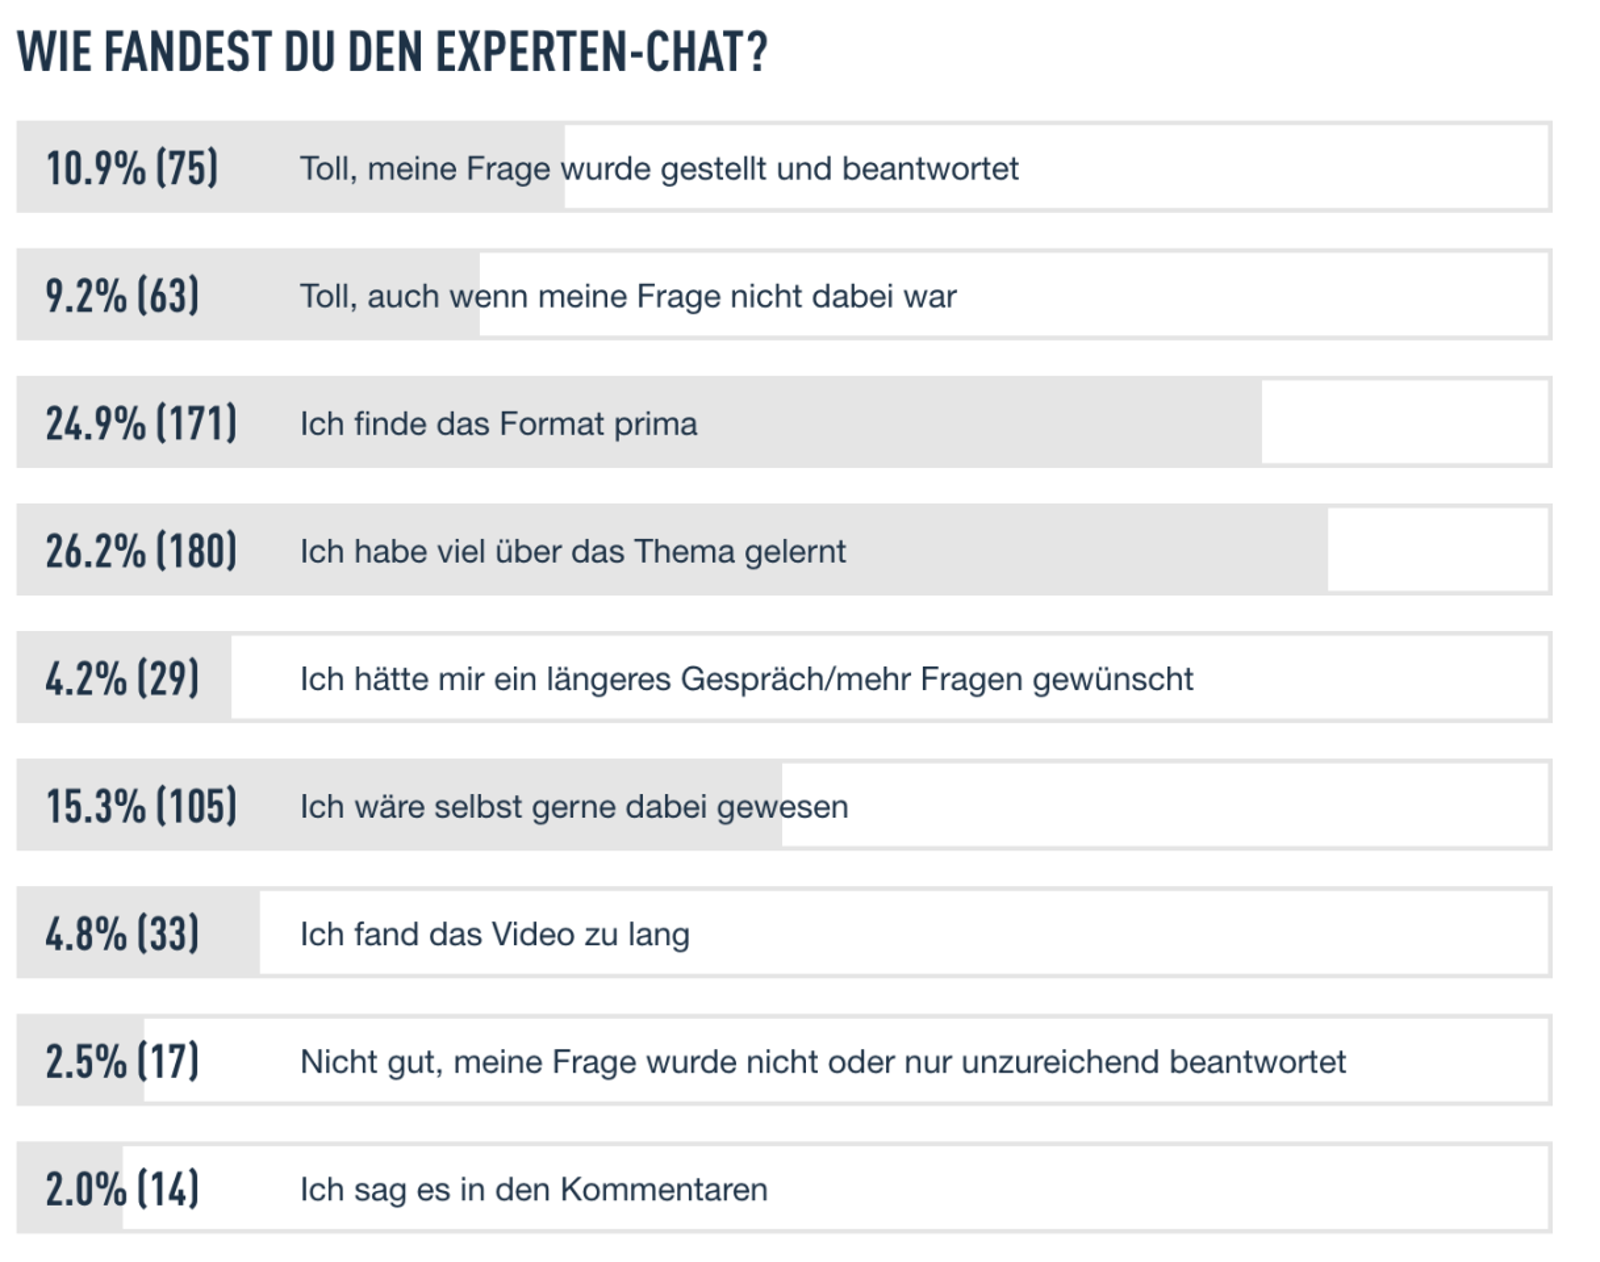Click the unfilled white end of the "Format prima" bar

pos(1404,423)
